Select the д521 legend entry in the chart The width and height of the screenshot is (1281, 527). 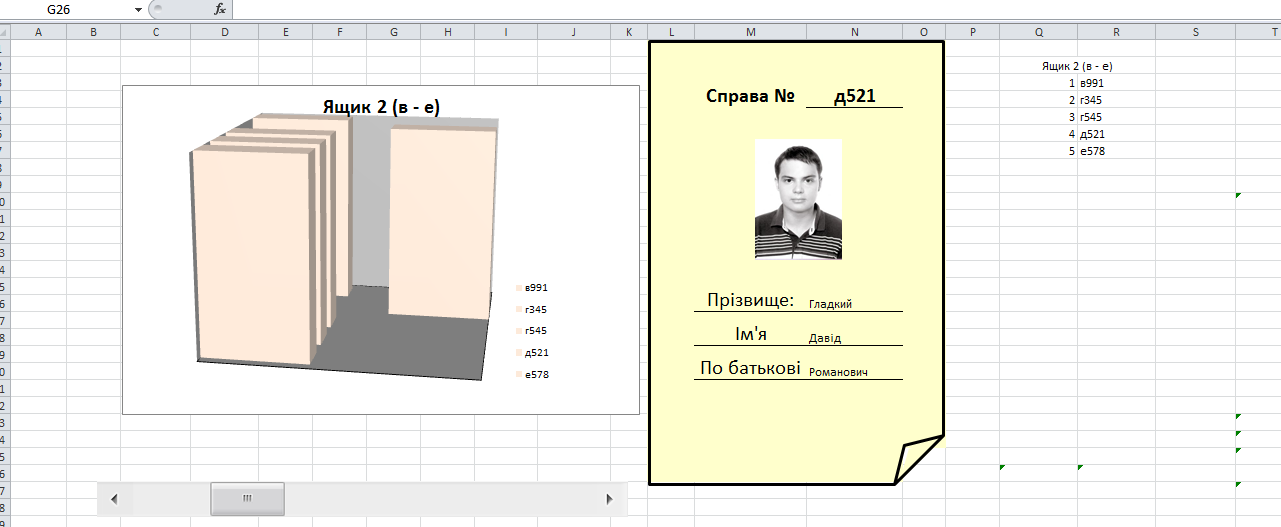(536, 353)
